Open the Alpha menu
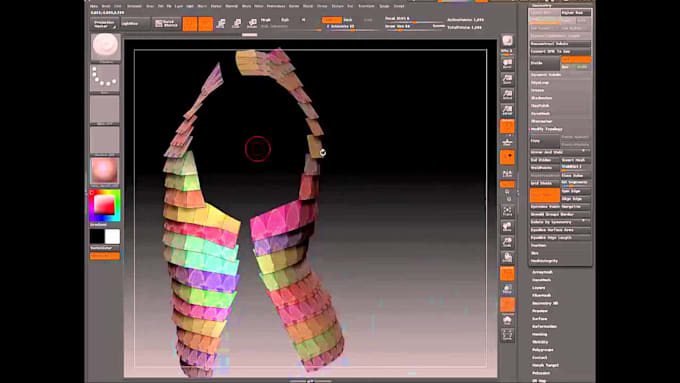680x383 pixels. [x=94, y=6]
